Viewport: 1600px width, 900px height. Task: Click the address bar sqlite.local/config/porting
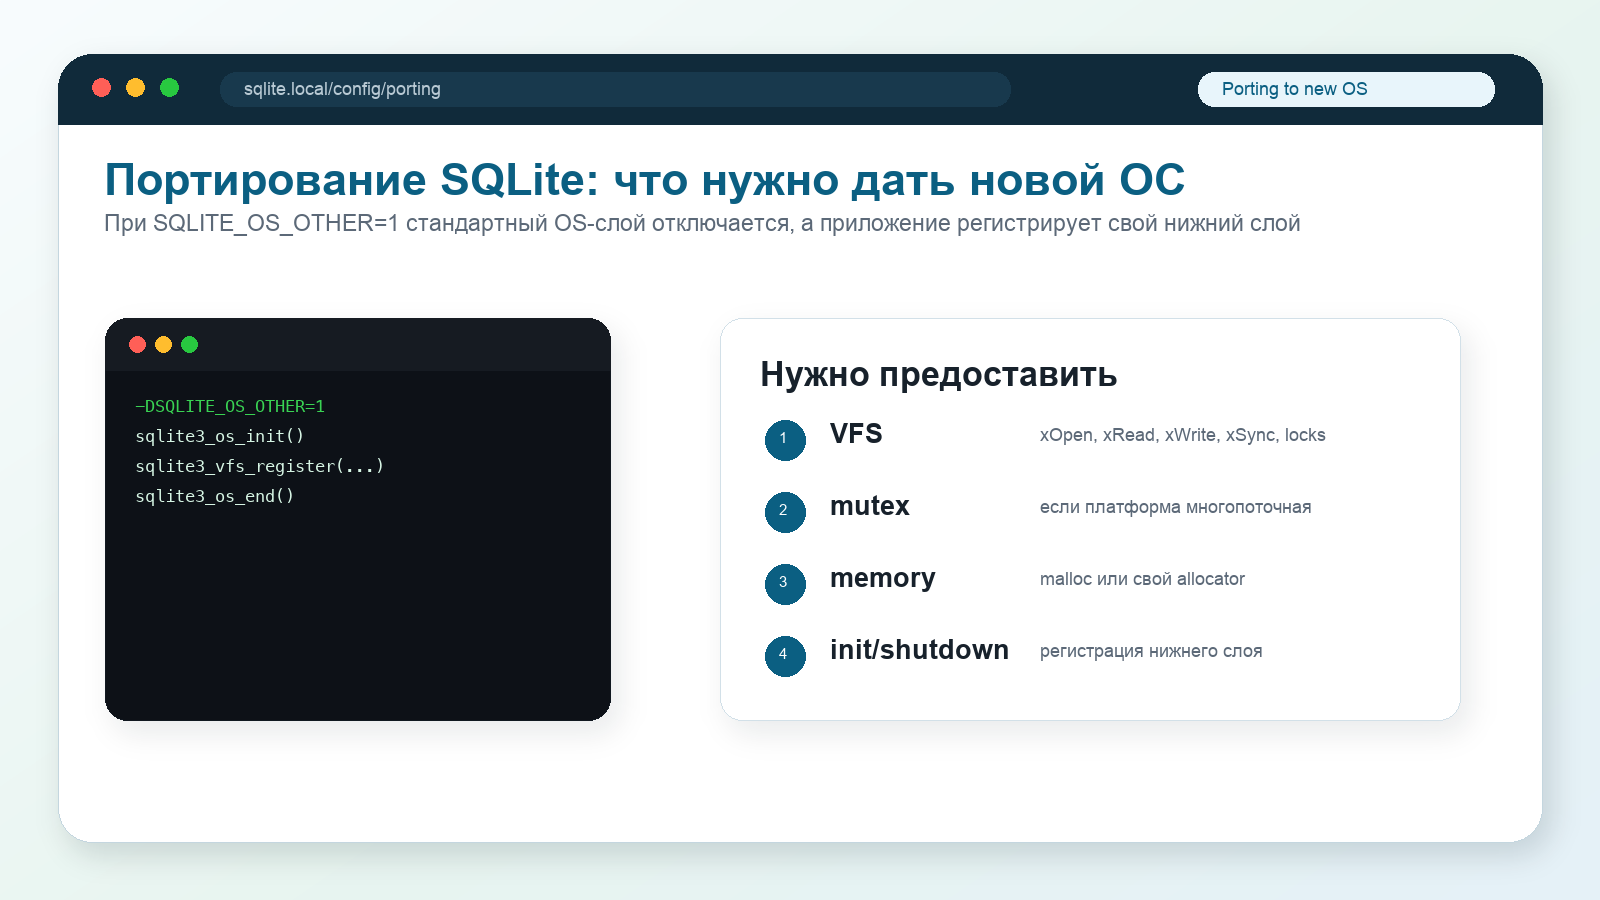tap(615, 89)
